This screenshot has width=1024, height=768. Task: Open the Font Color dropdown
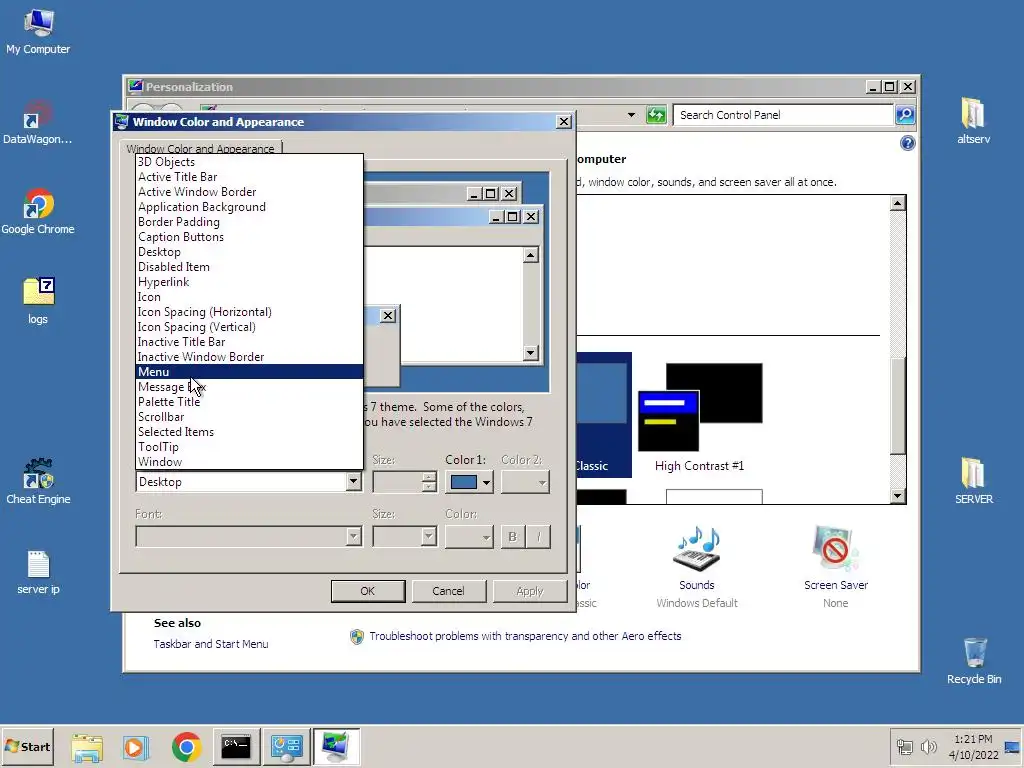[x=469, y=537]
